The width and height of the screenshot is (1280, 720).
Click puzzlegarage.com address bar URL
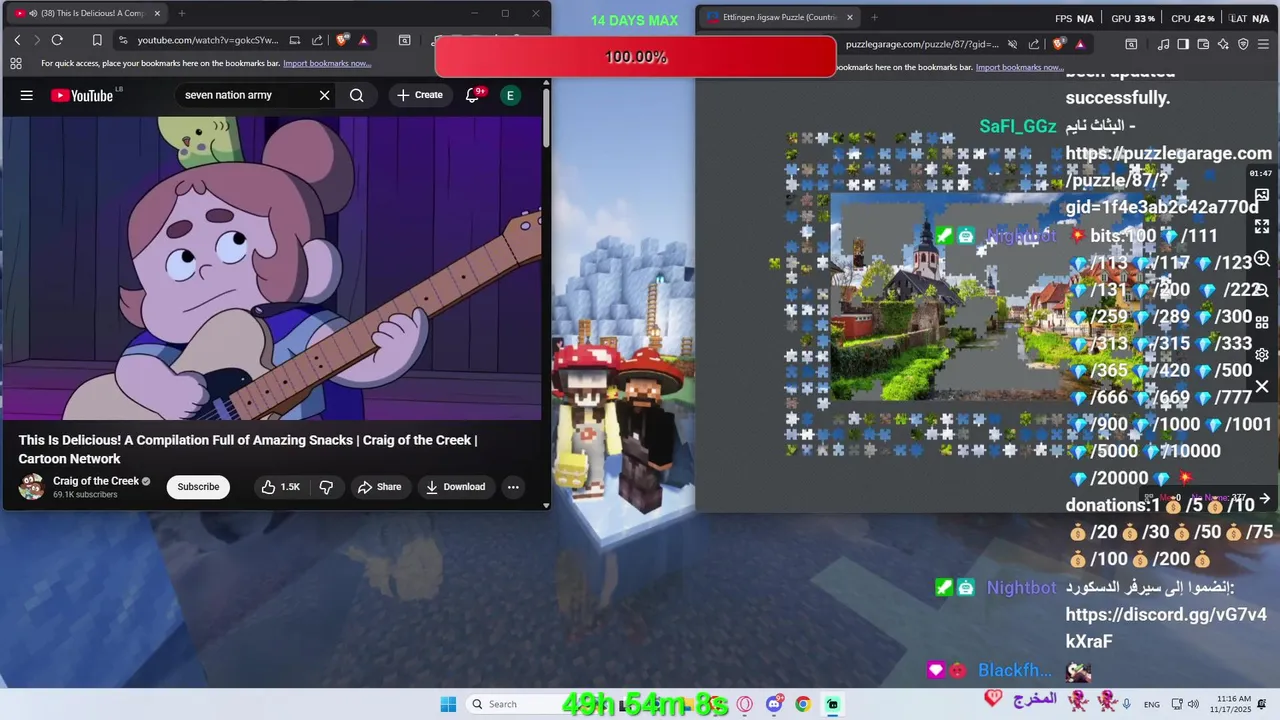pyautogui.click(x=922, y=44)
